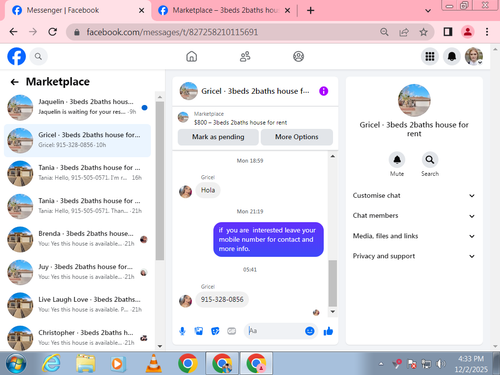The width and height of the screenshot is (500, 375).
Task: Mute this conversation with bell icon
Action: pyautogui.click(x=397, y=160)
